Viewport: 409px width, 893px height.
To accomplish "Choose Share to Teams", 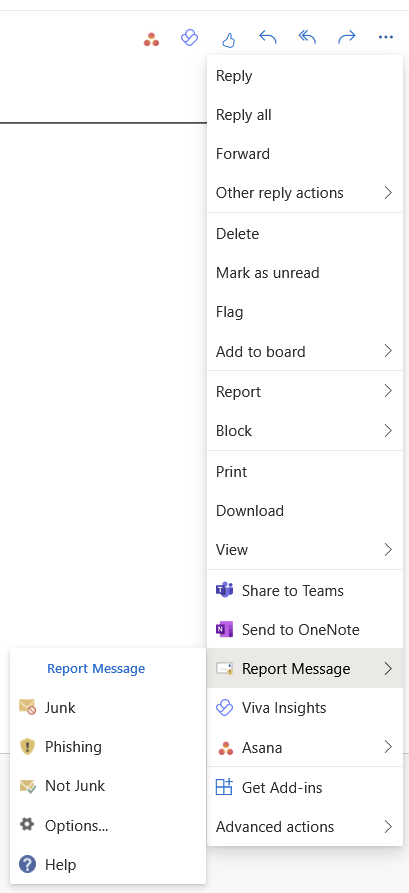I will point(305,591).
